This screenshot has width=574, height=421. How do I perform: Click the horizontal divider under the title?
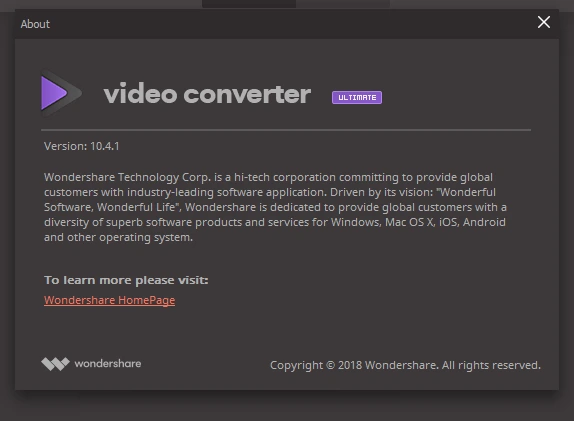point(286,130)
